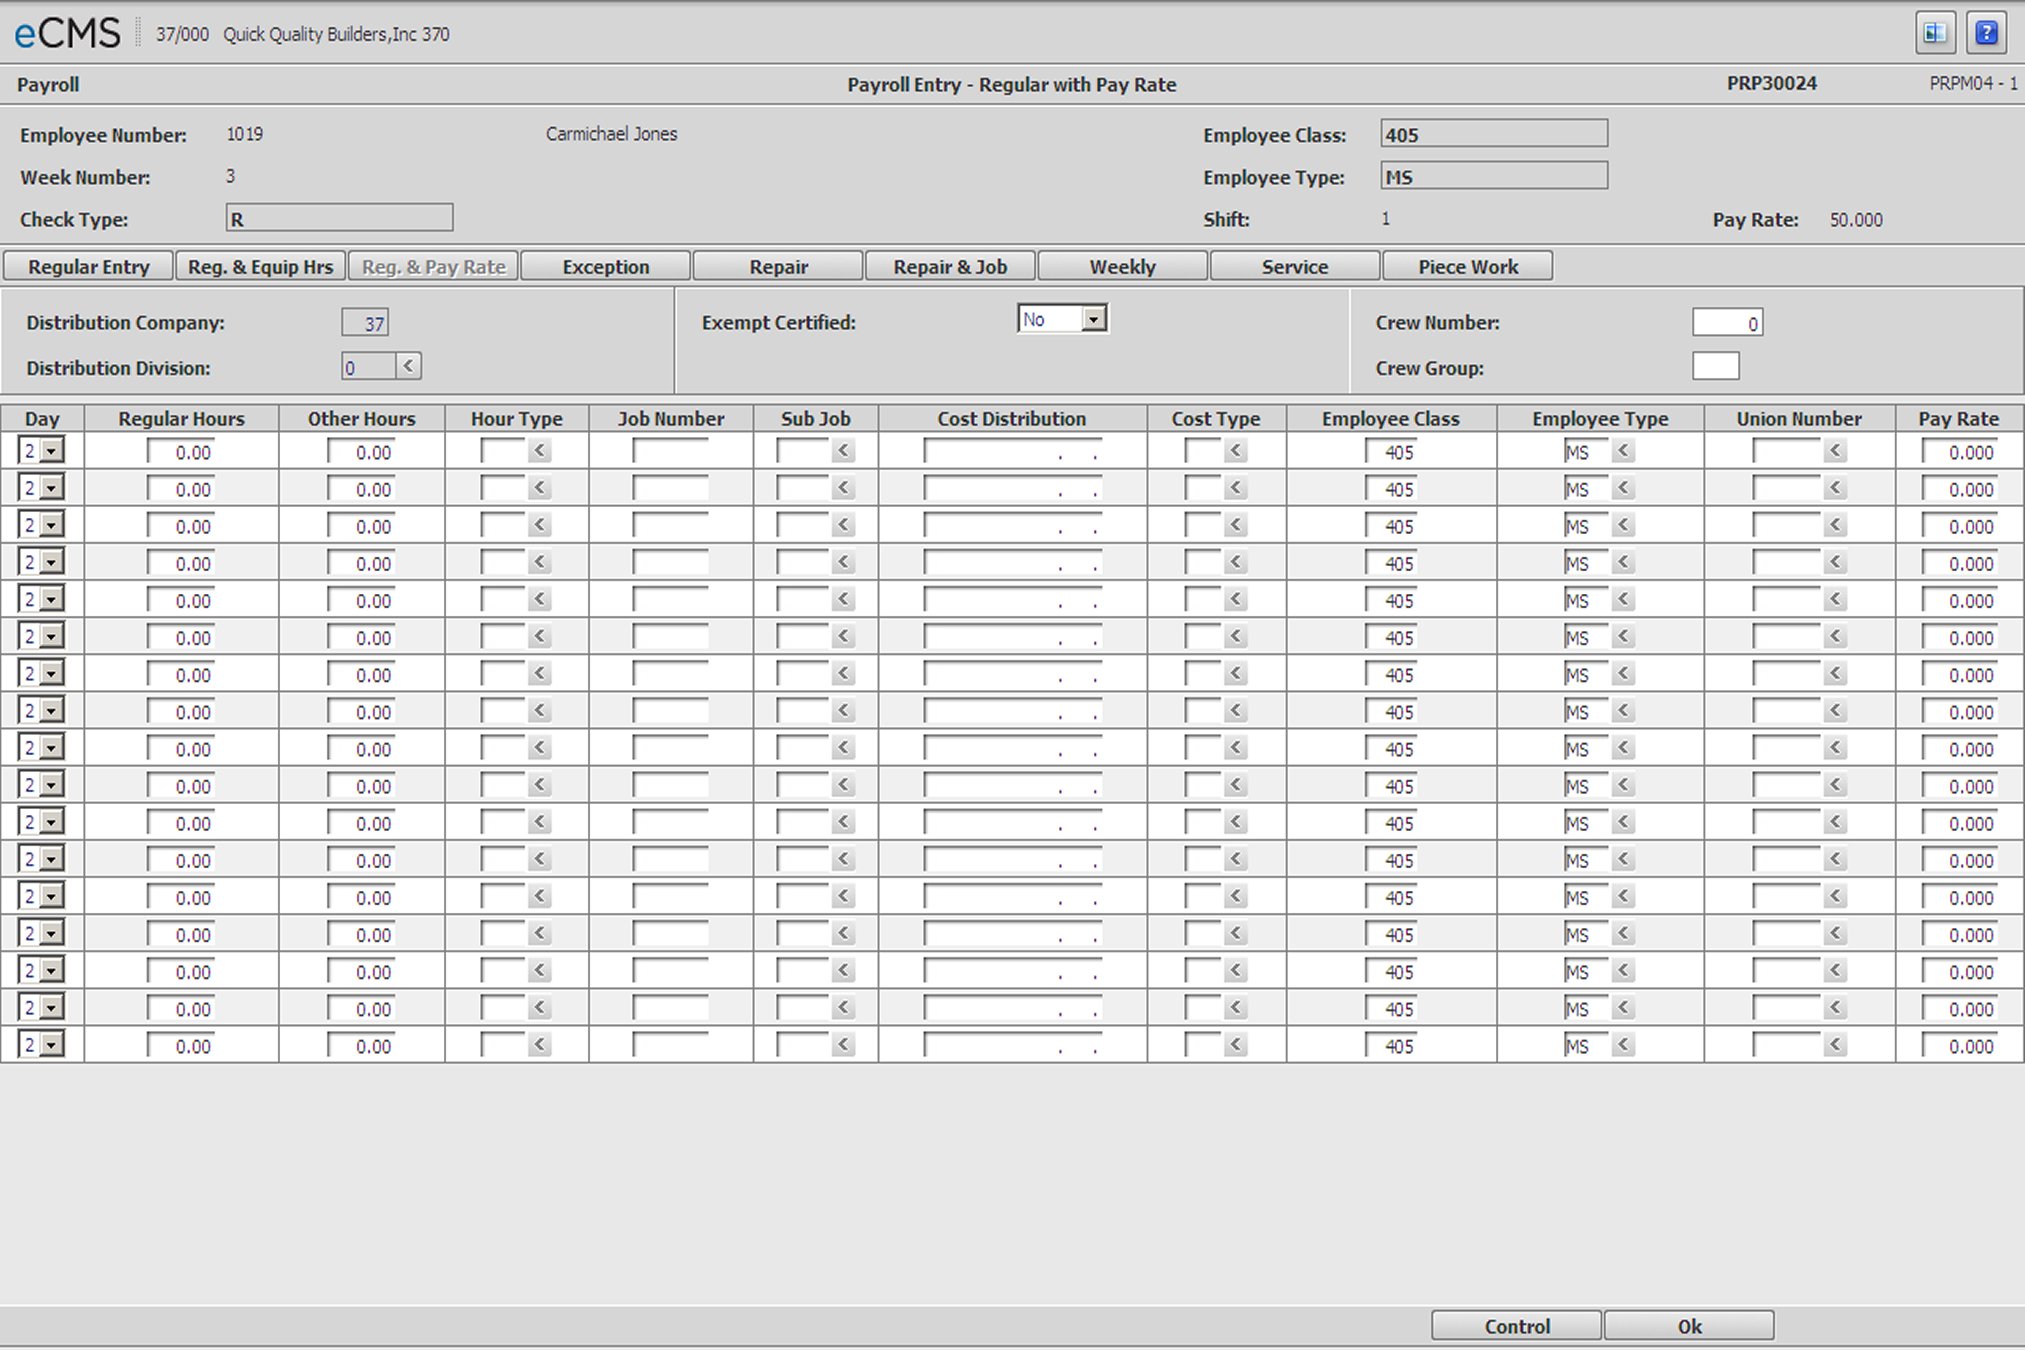Image resolution: width=2025 pixels, height=1350 pixels.
Task: Open Cost Type lookup in first grid row
Action: pyautogui.click(x=1236, y=451)
